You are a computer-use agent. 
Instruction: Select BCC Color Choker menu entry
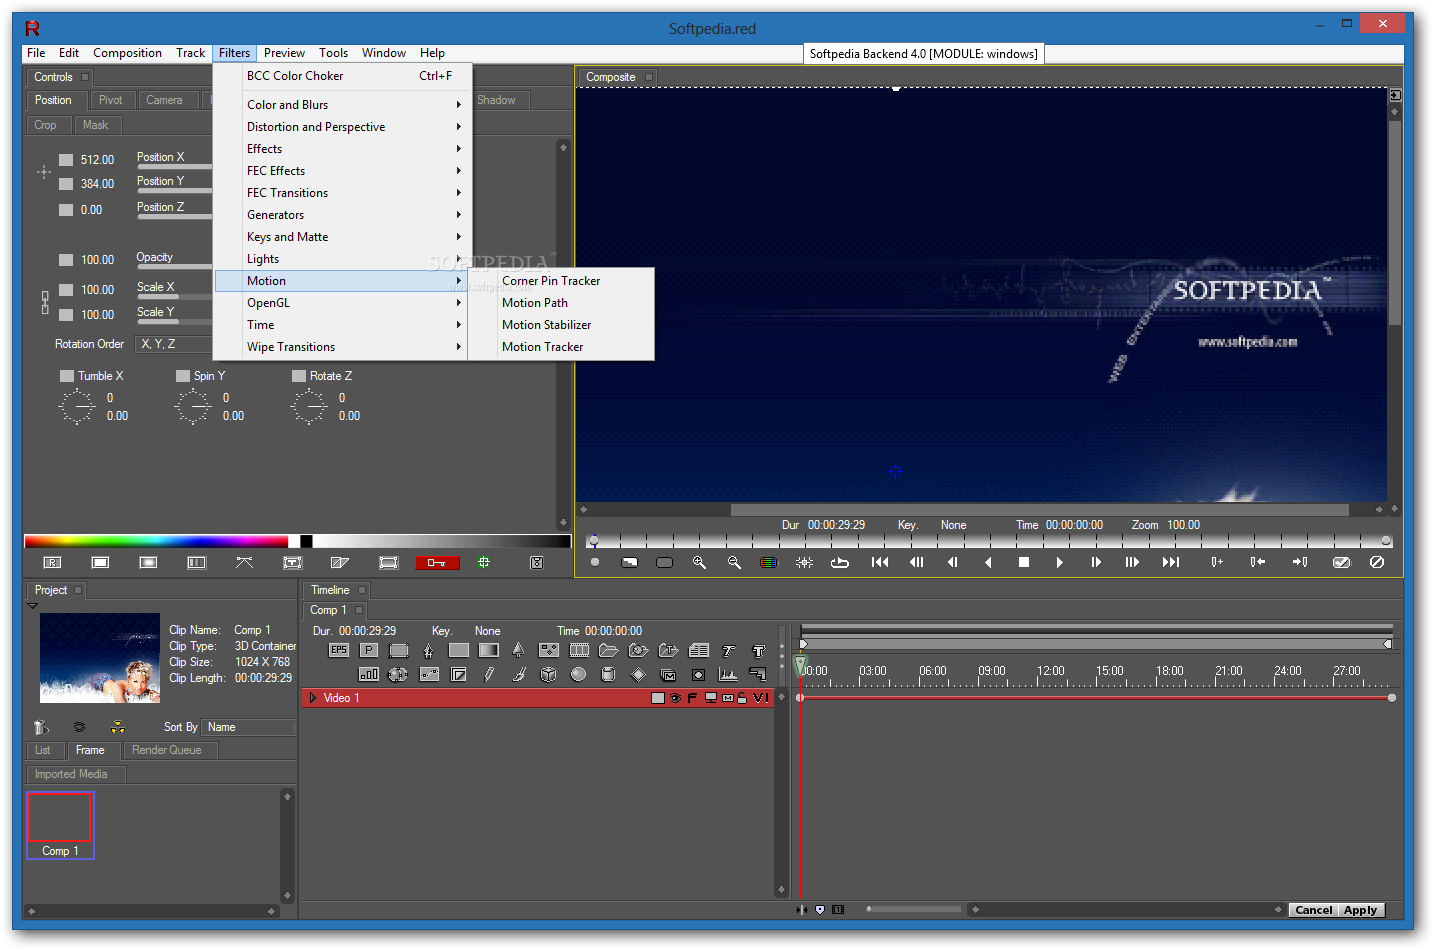[342, 76]
